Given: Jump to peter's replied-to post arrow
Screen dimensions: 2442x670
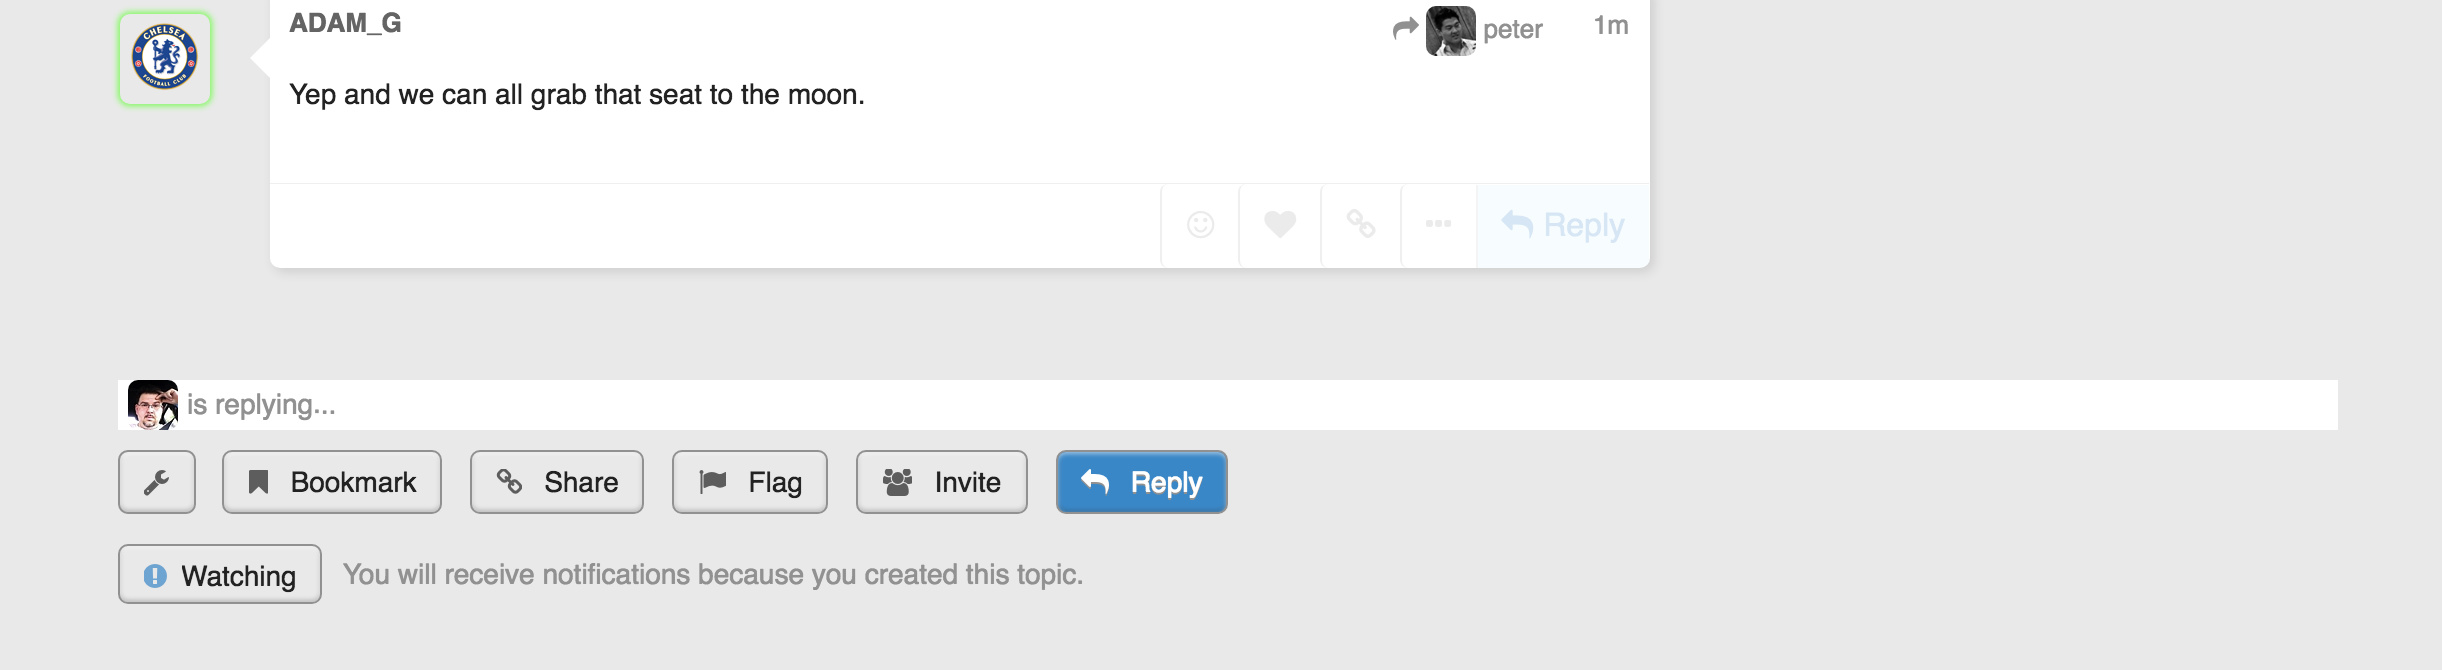Looking at the screenshot, I should [1405, 29].
